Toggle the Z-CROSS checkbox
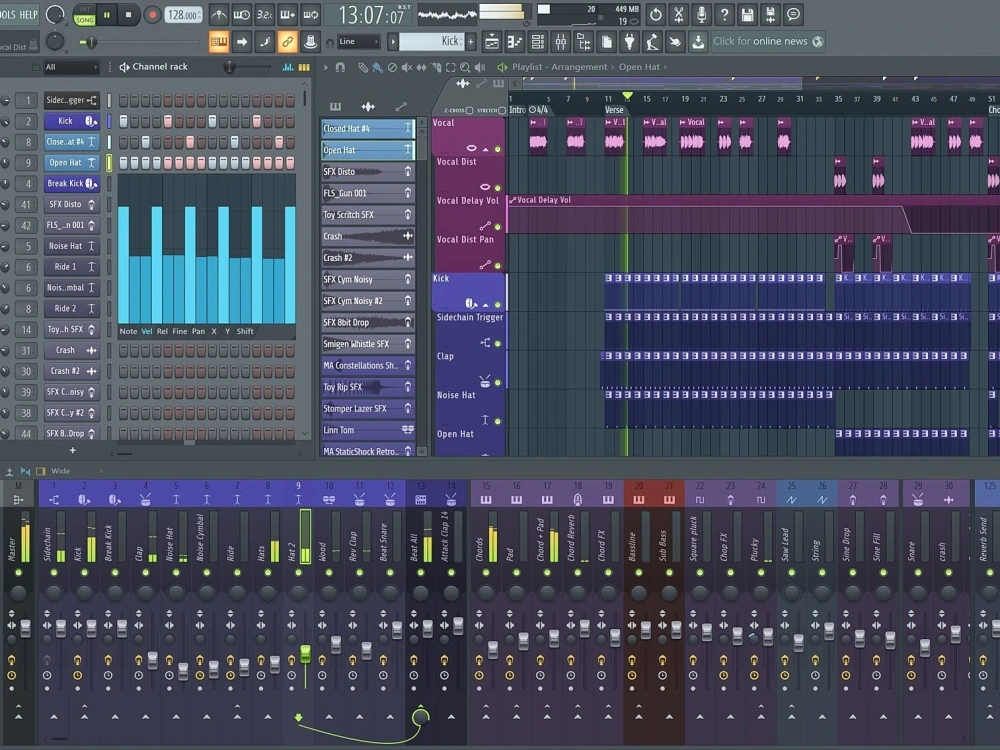The width and height of the screenshot is (1000, 750). [469, 110]
